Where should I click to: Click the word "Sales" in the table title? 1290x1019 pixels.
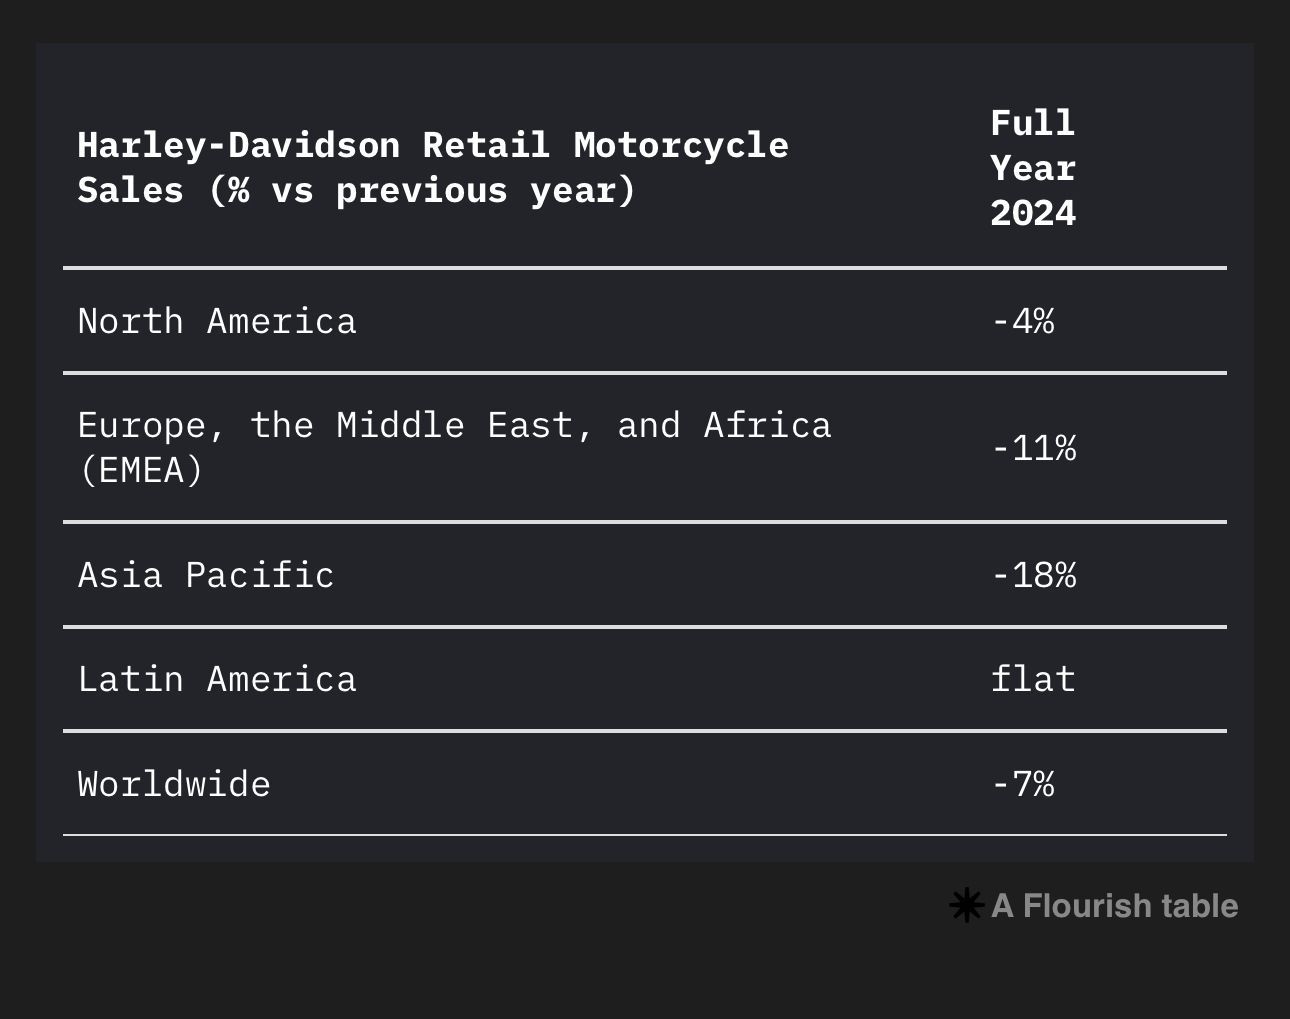pos(130,191)
